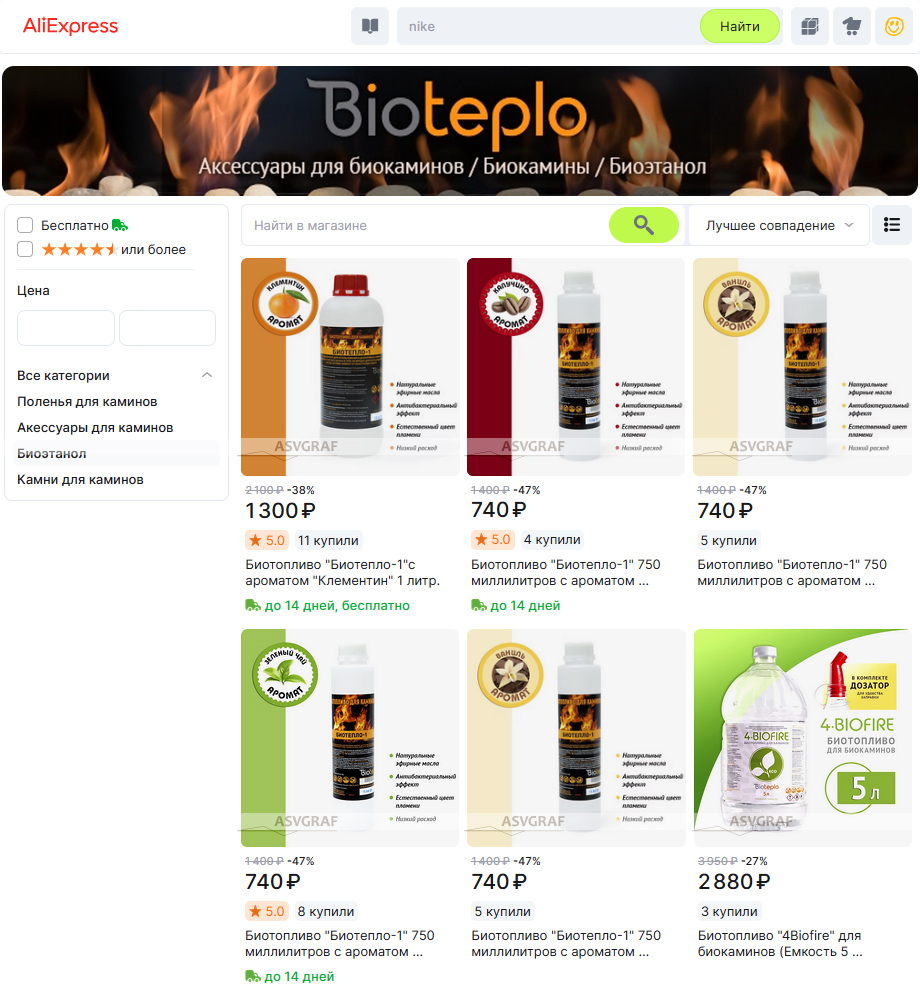The height and width of the screenshot is (990, 920).
Task: Select Поленья для каминов category
Action: pyautogui.click(x=87, y=402)
